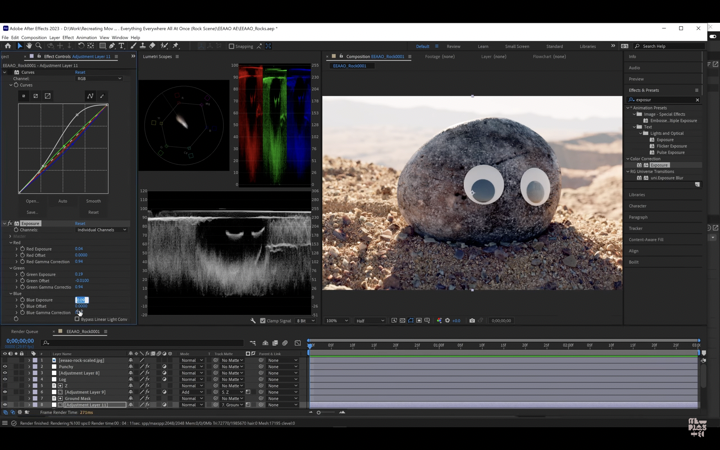Select the Clone Stamp tool
Viewport: 720px width, 450px height.
[142, 46]
